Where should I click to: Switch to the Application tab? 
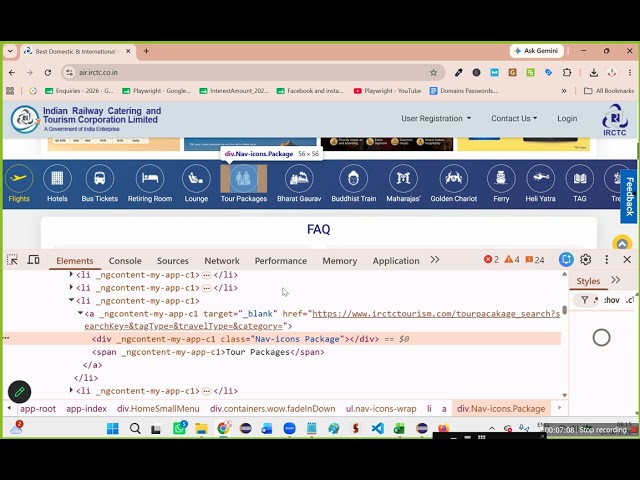pyautogui.click(x=396, y=260)
